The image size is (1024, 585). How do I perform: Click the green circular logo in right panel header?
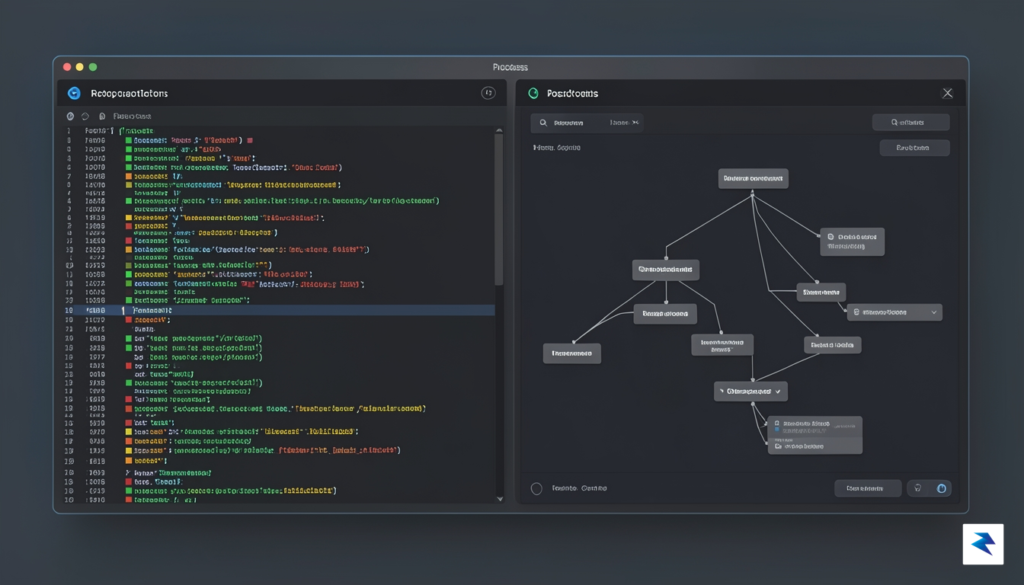click(x=534, y=93)
